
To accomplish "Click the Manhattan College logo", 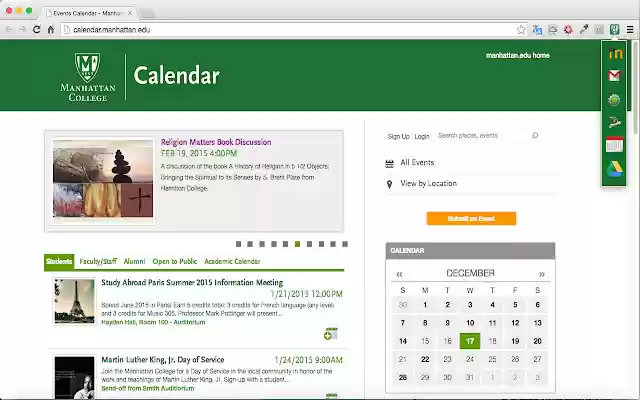I will pos(88,77).
